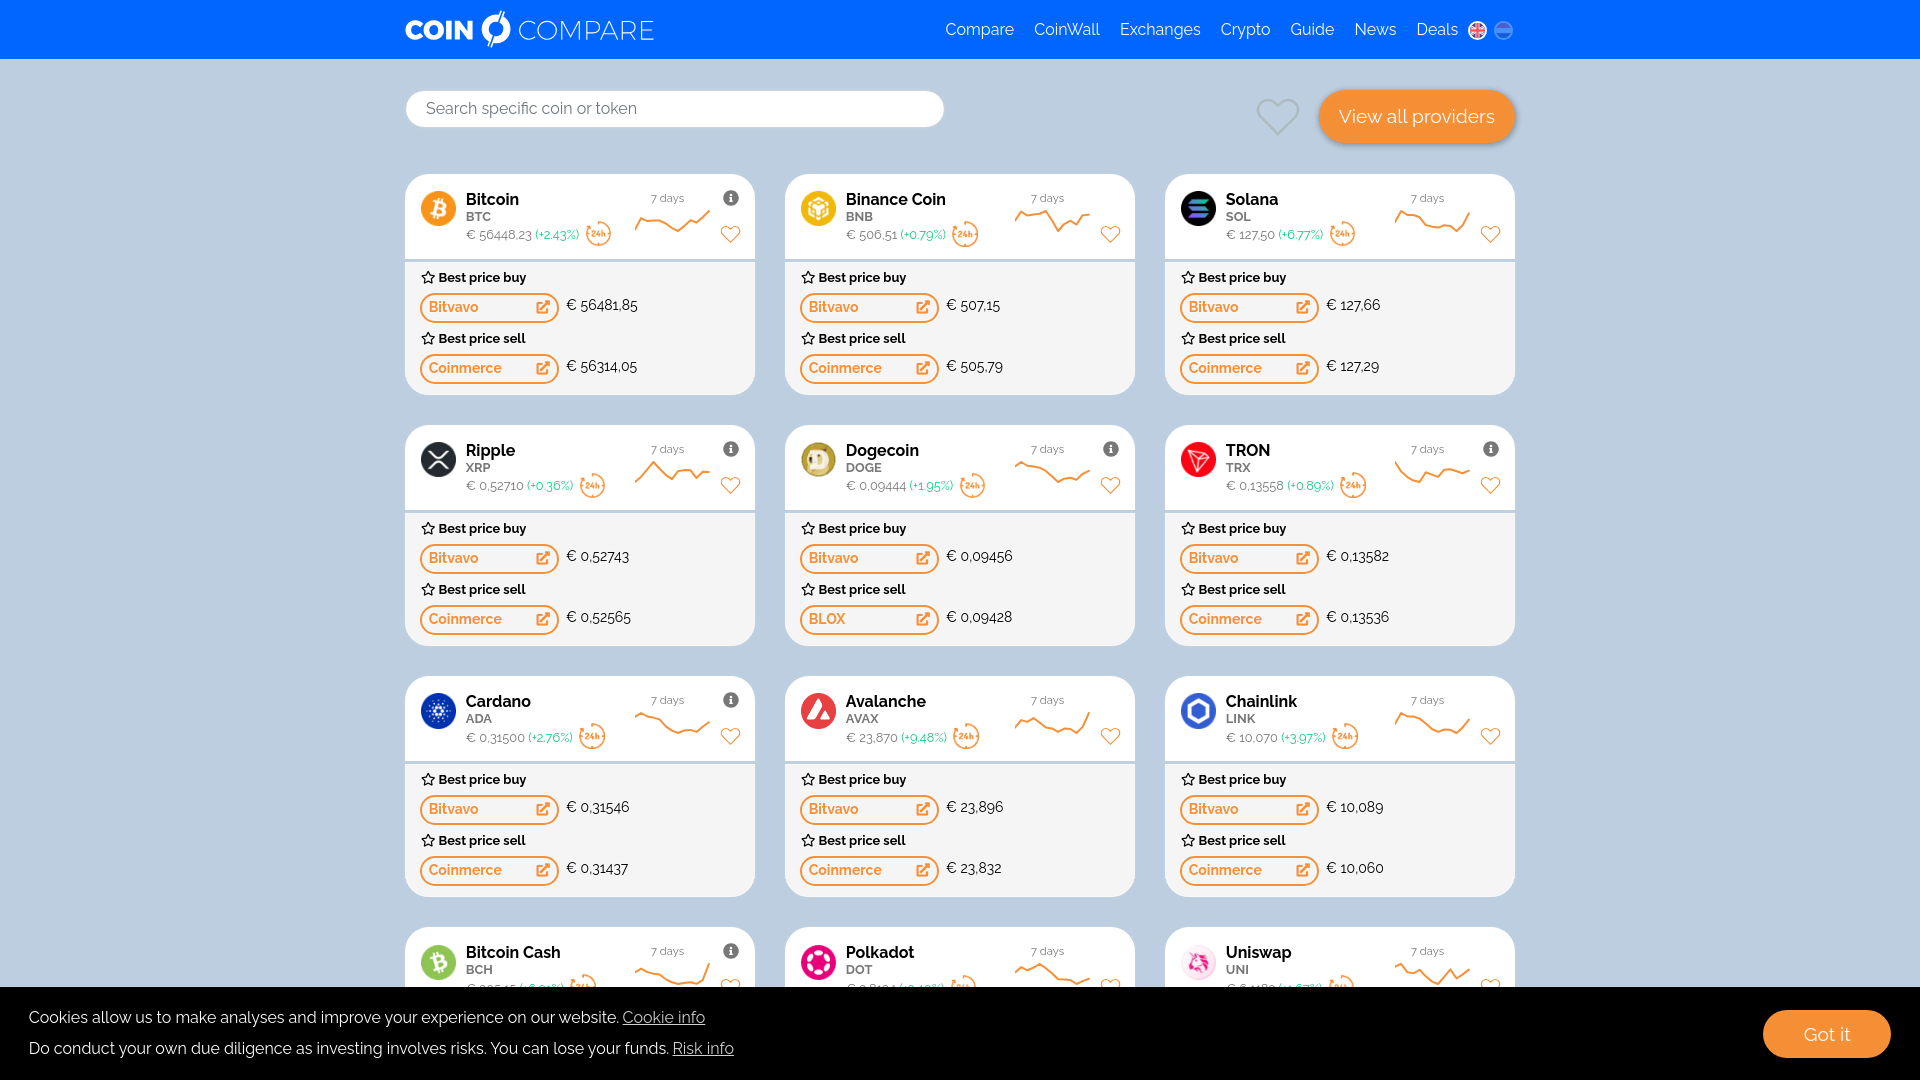
Task: Click the TRON info icon
Action: pyautogui.click(x=1491, y=449)
